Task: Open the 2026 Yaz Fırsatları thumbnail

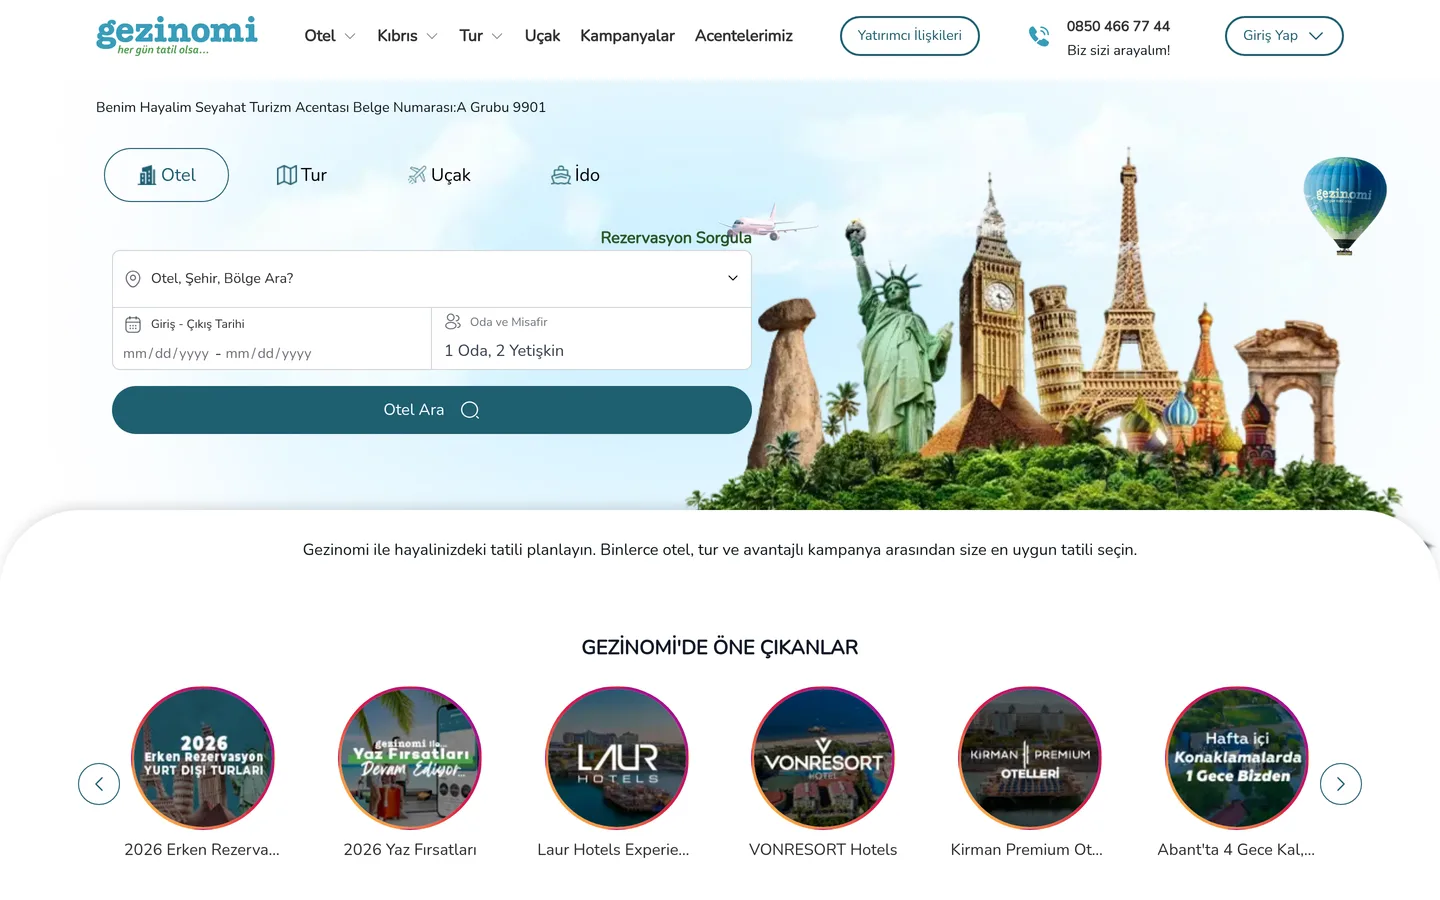Action: (410, 758)
